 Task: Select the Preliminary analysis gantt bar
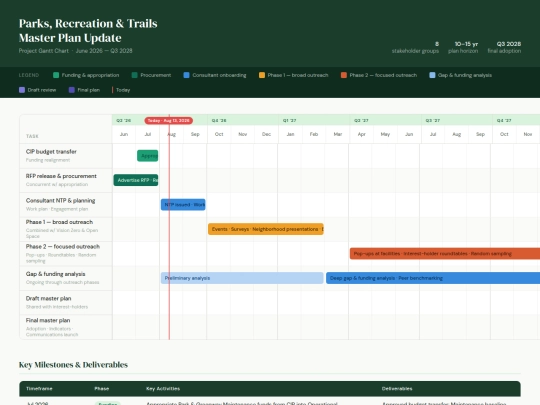point(242,278)
